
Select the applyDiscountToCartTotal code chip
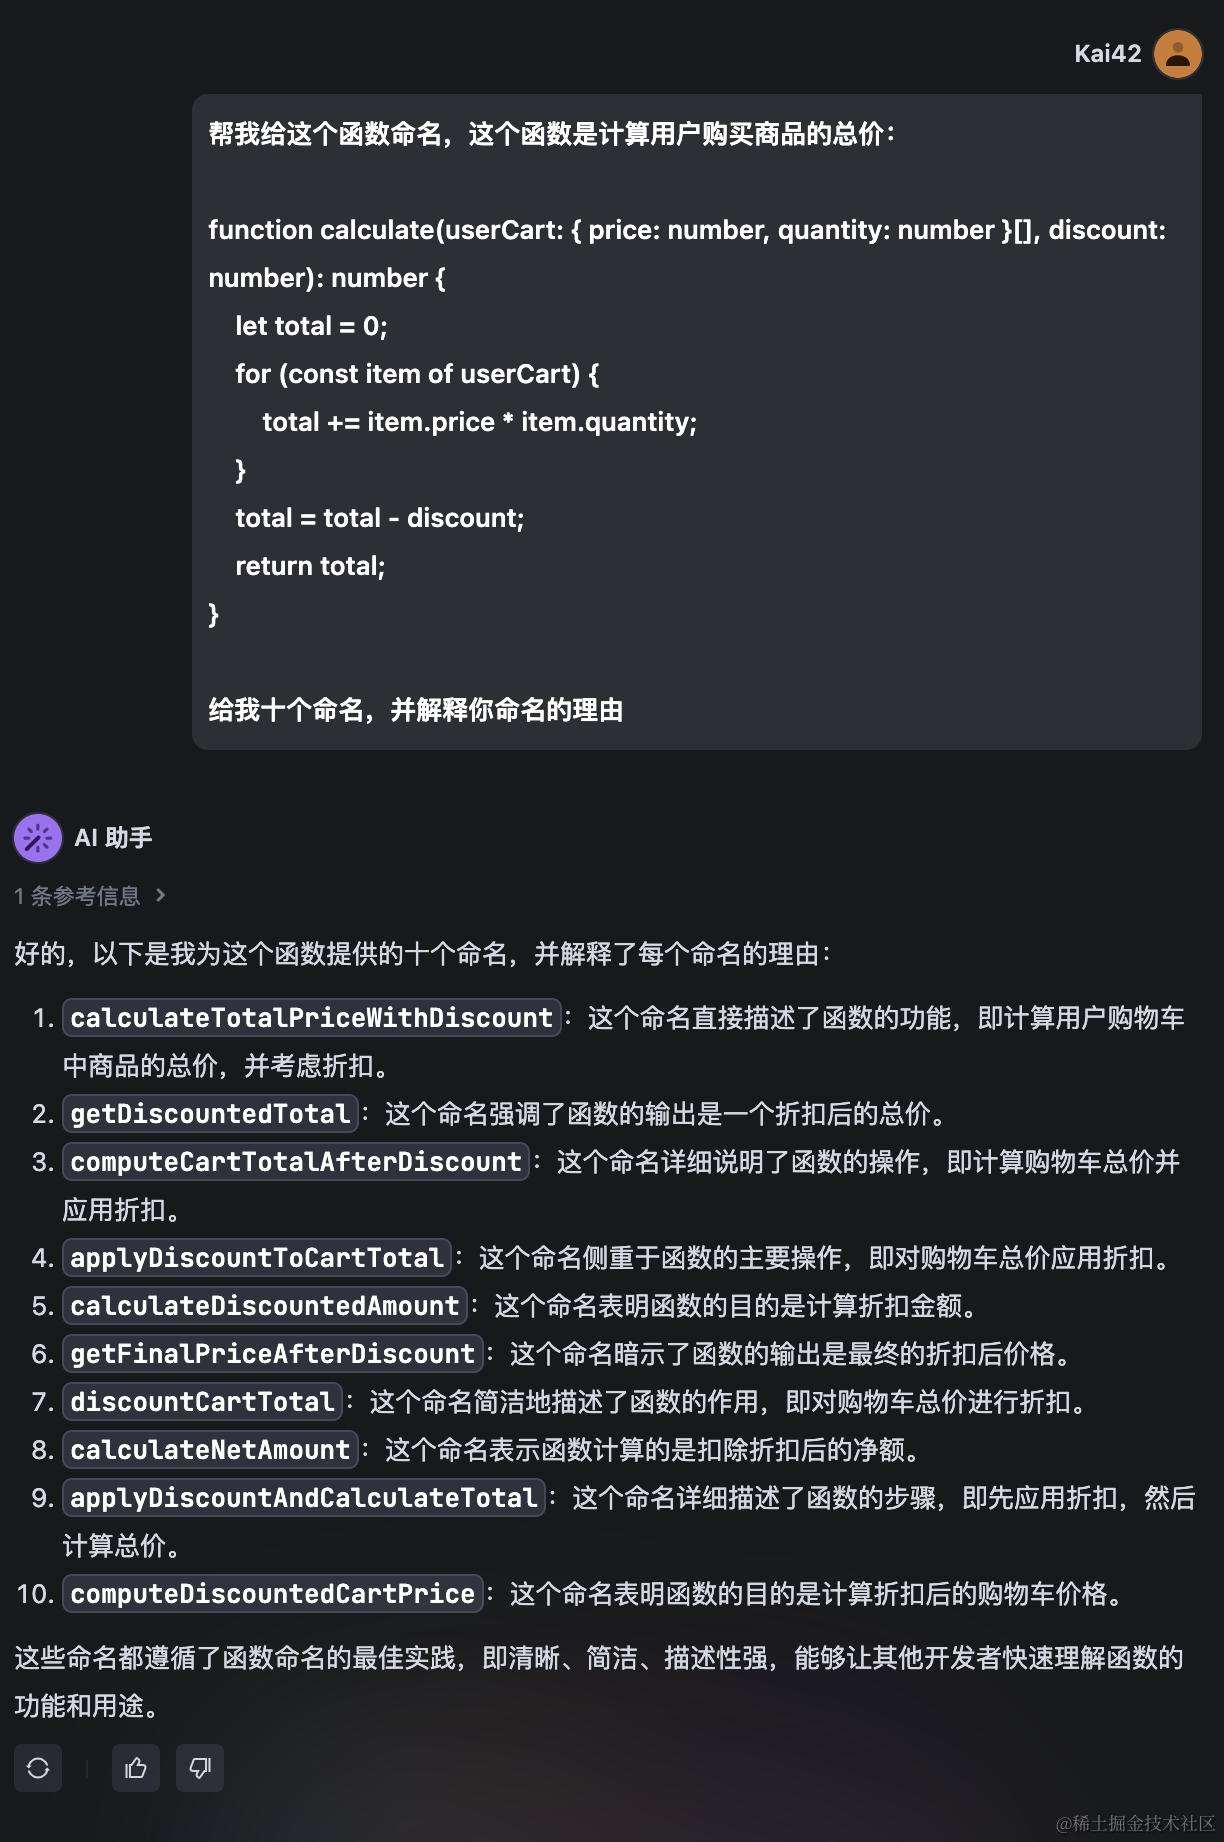(256, 1257)
